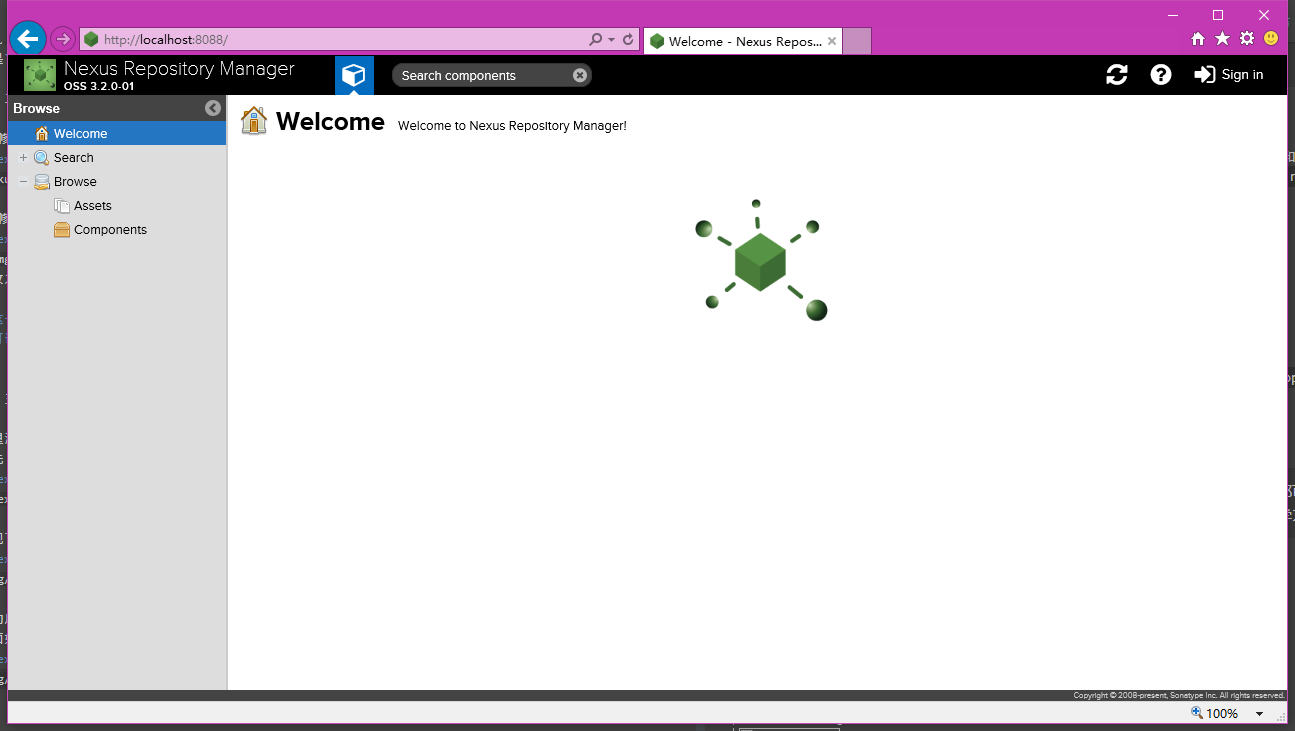Open the address bar dropdown arrow
Viewport: 1295px width, 731px height.
point(611,40)
